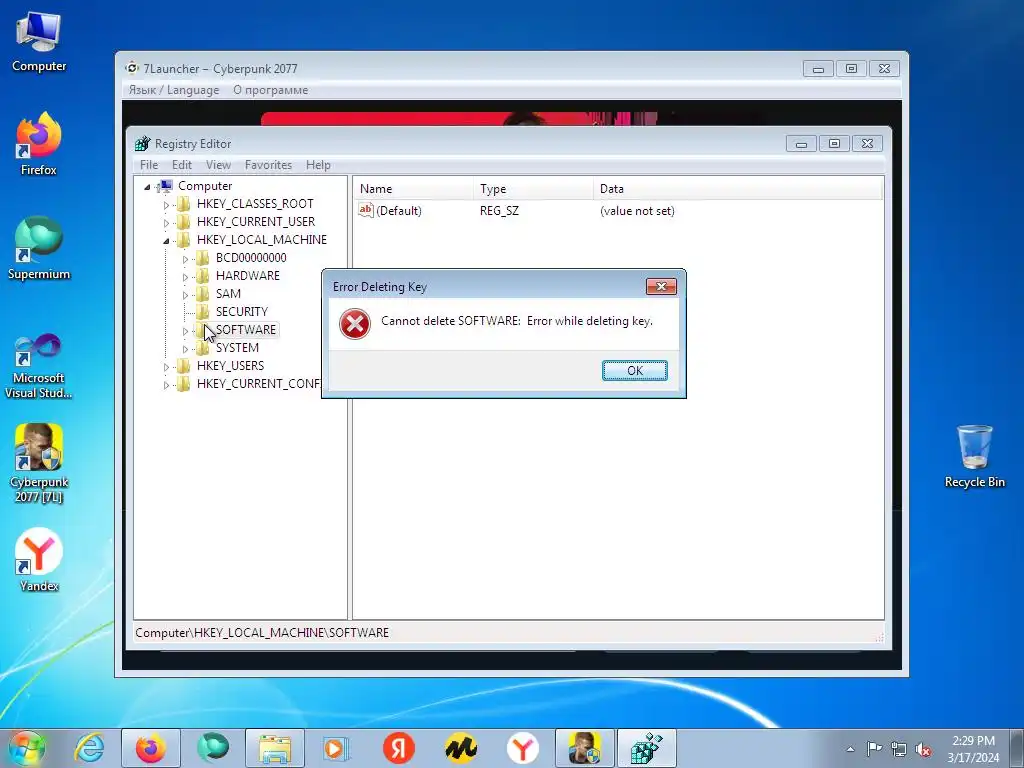Switch to Registry Editor taskbar button
This screenshot has width=1024, height=768.
tap(647, 748)
